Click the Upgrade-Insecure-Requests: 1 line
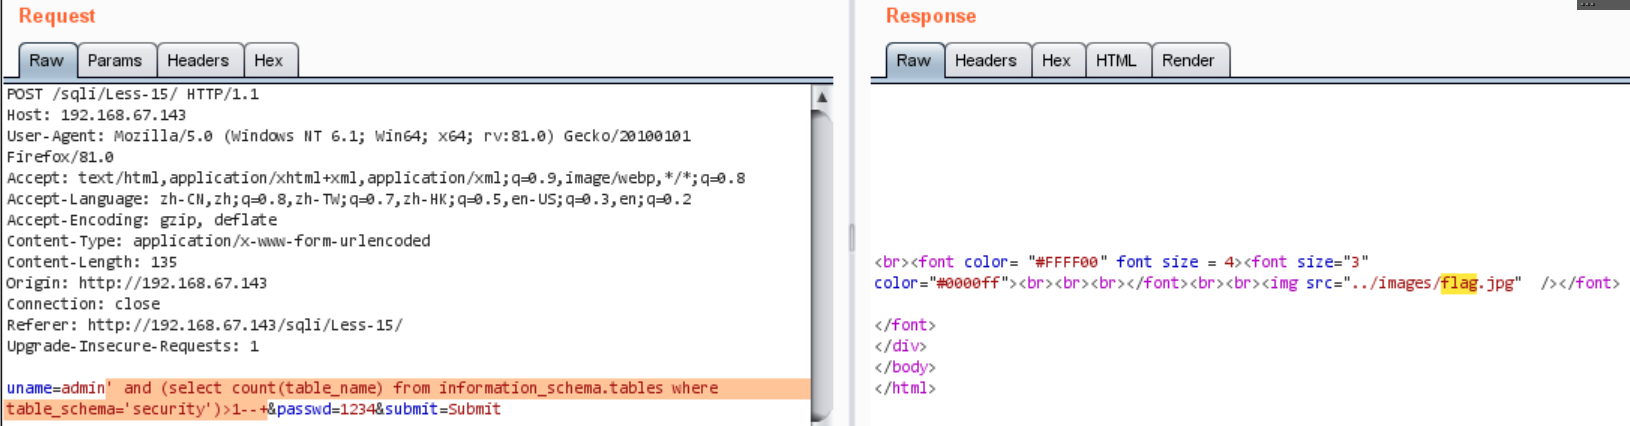Viewport: 1630px width, 426px height. pos(133,346)
